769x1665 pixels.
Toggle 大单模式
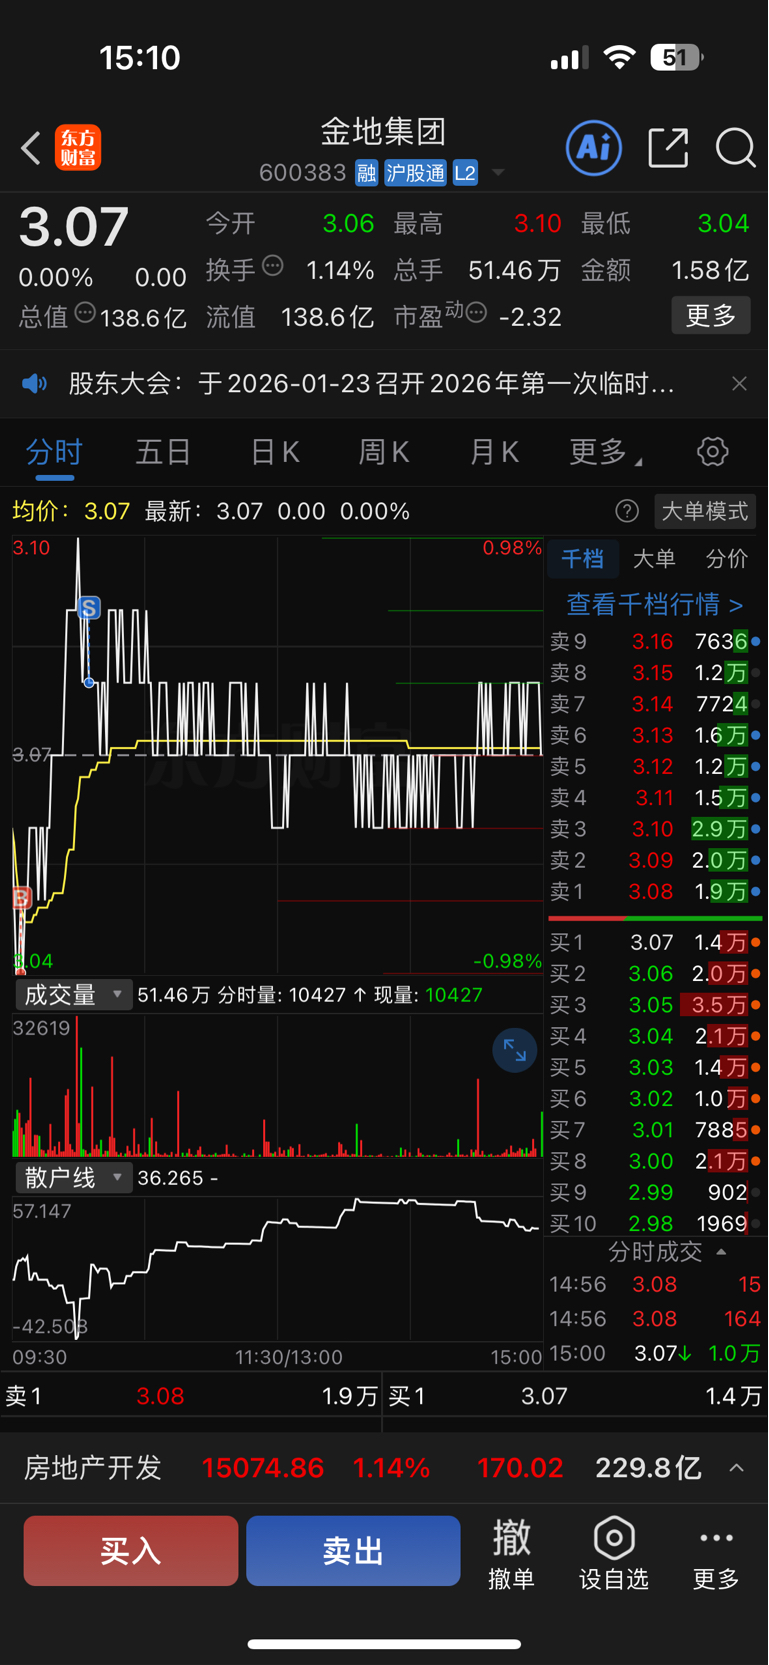[x=705, y=512]
